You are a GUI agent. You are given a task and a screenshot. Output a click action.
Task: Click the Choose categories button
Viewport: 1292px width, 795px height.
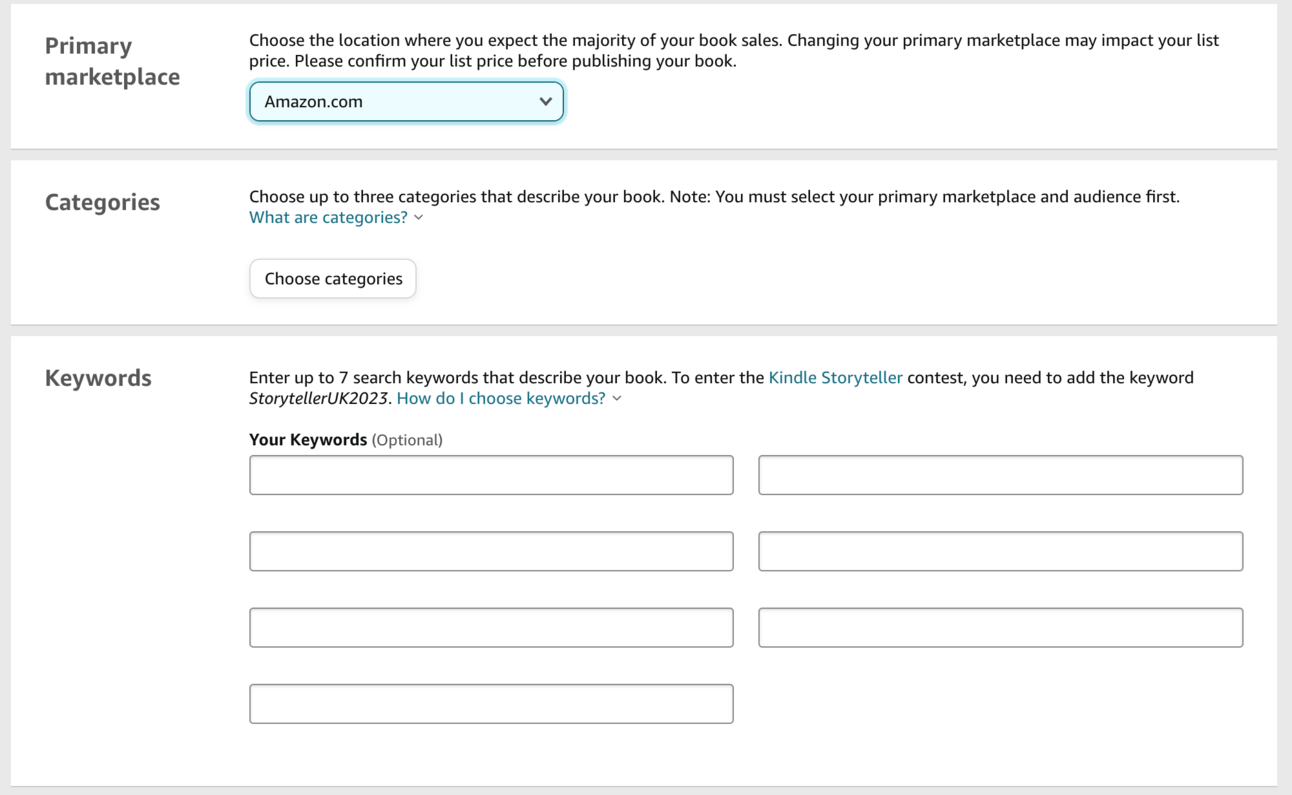click(x=333, y=279)
